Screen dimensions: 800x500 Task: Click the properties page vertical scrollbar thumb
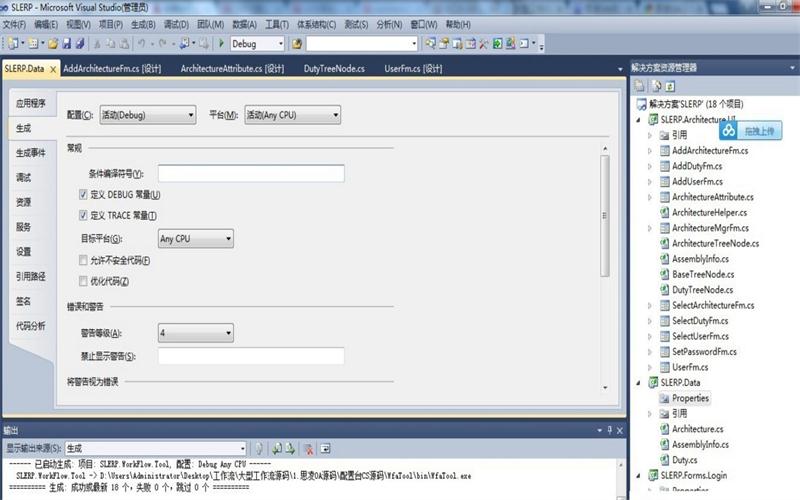point(605,216)
